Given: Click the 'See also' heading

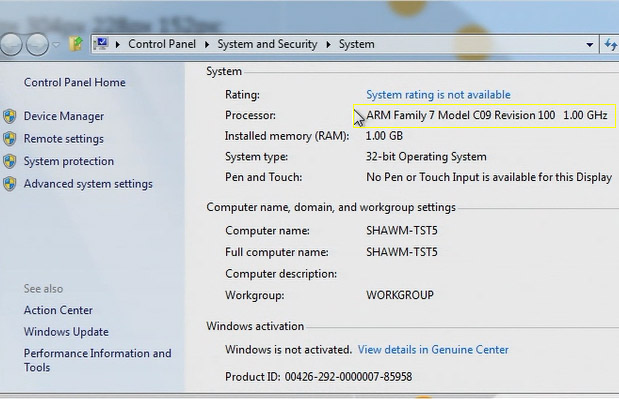Looking at the screenshot, I should (x=43, y=289).
